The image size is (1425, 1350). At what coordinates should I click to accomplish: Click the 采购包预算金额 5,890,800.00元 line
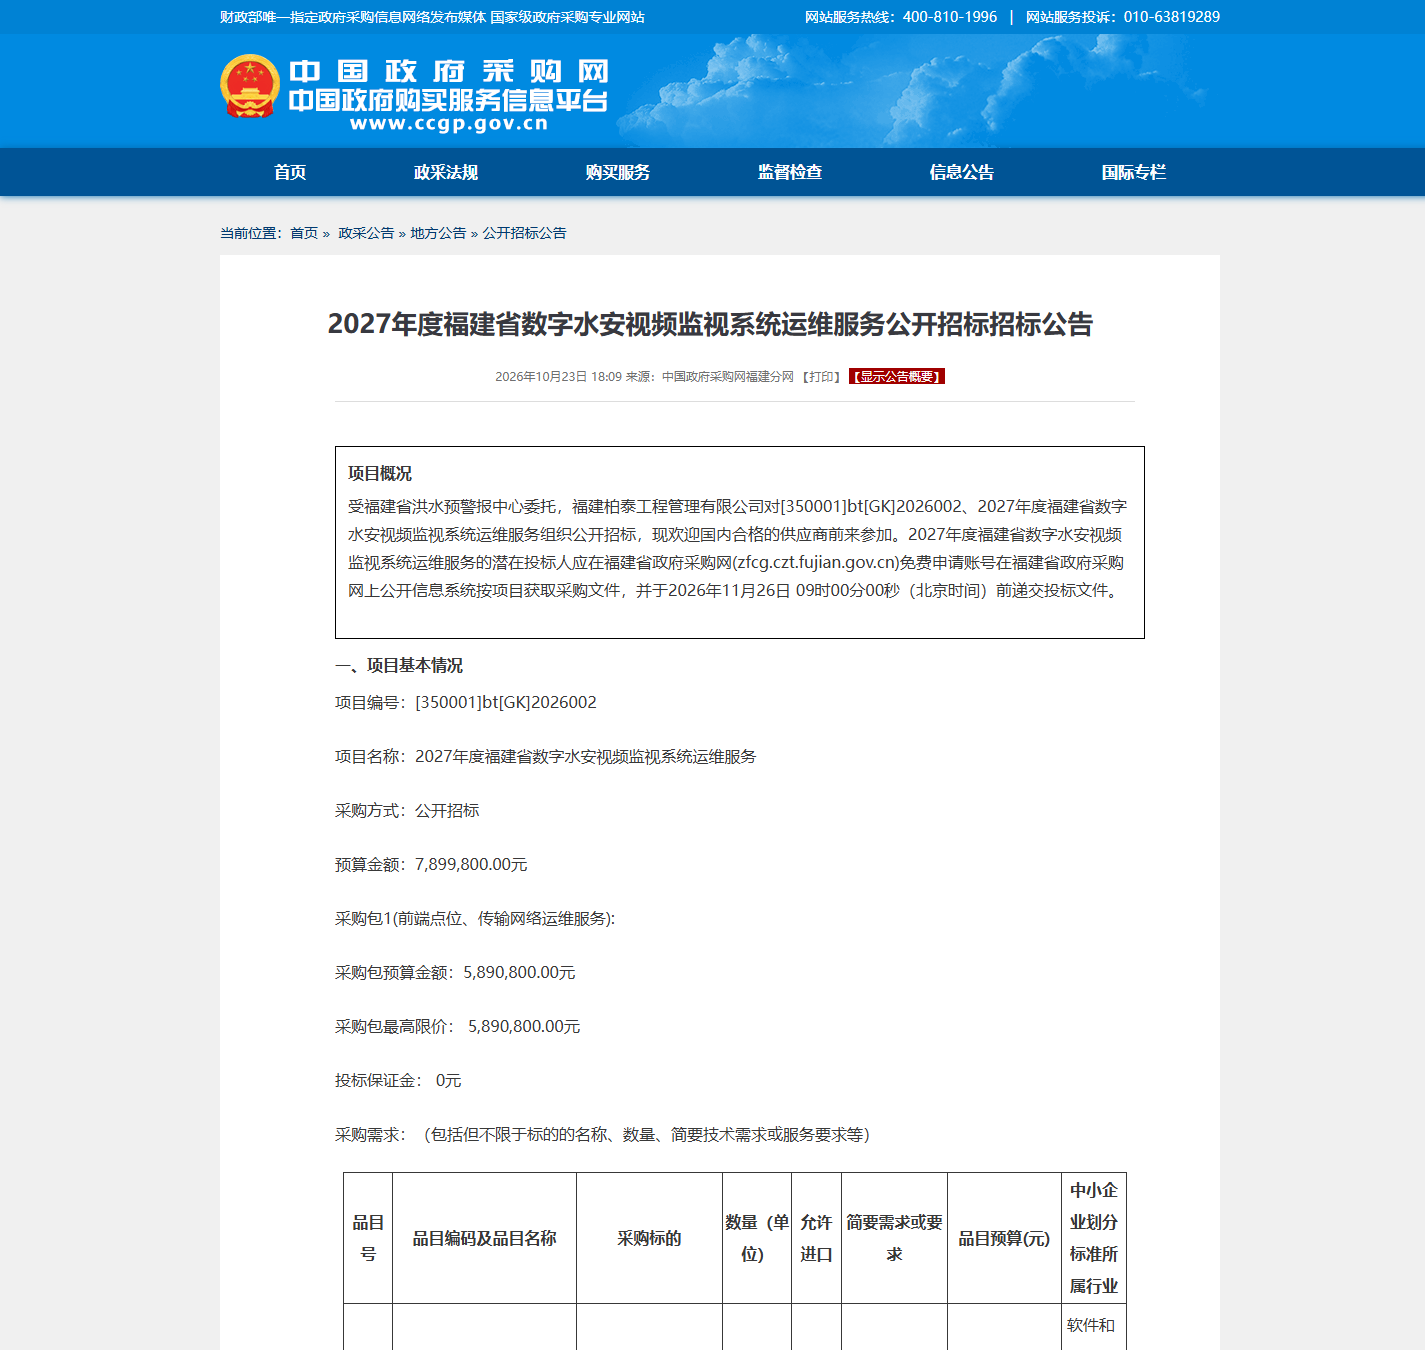coord(455,973)
